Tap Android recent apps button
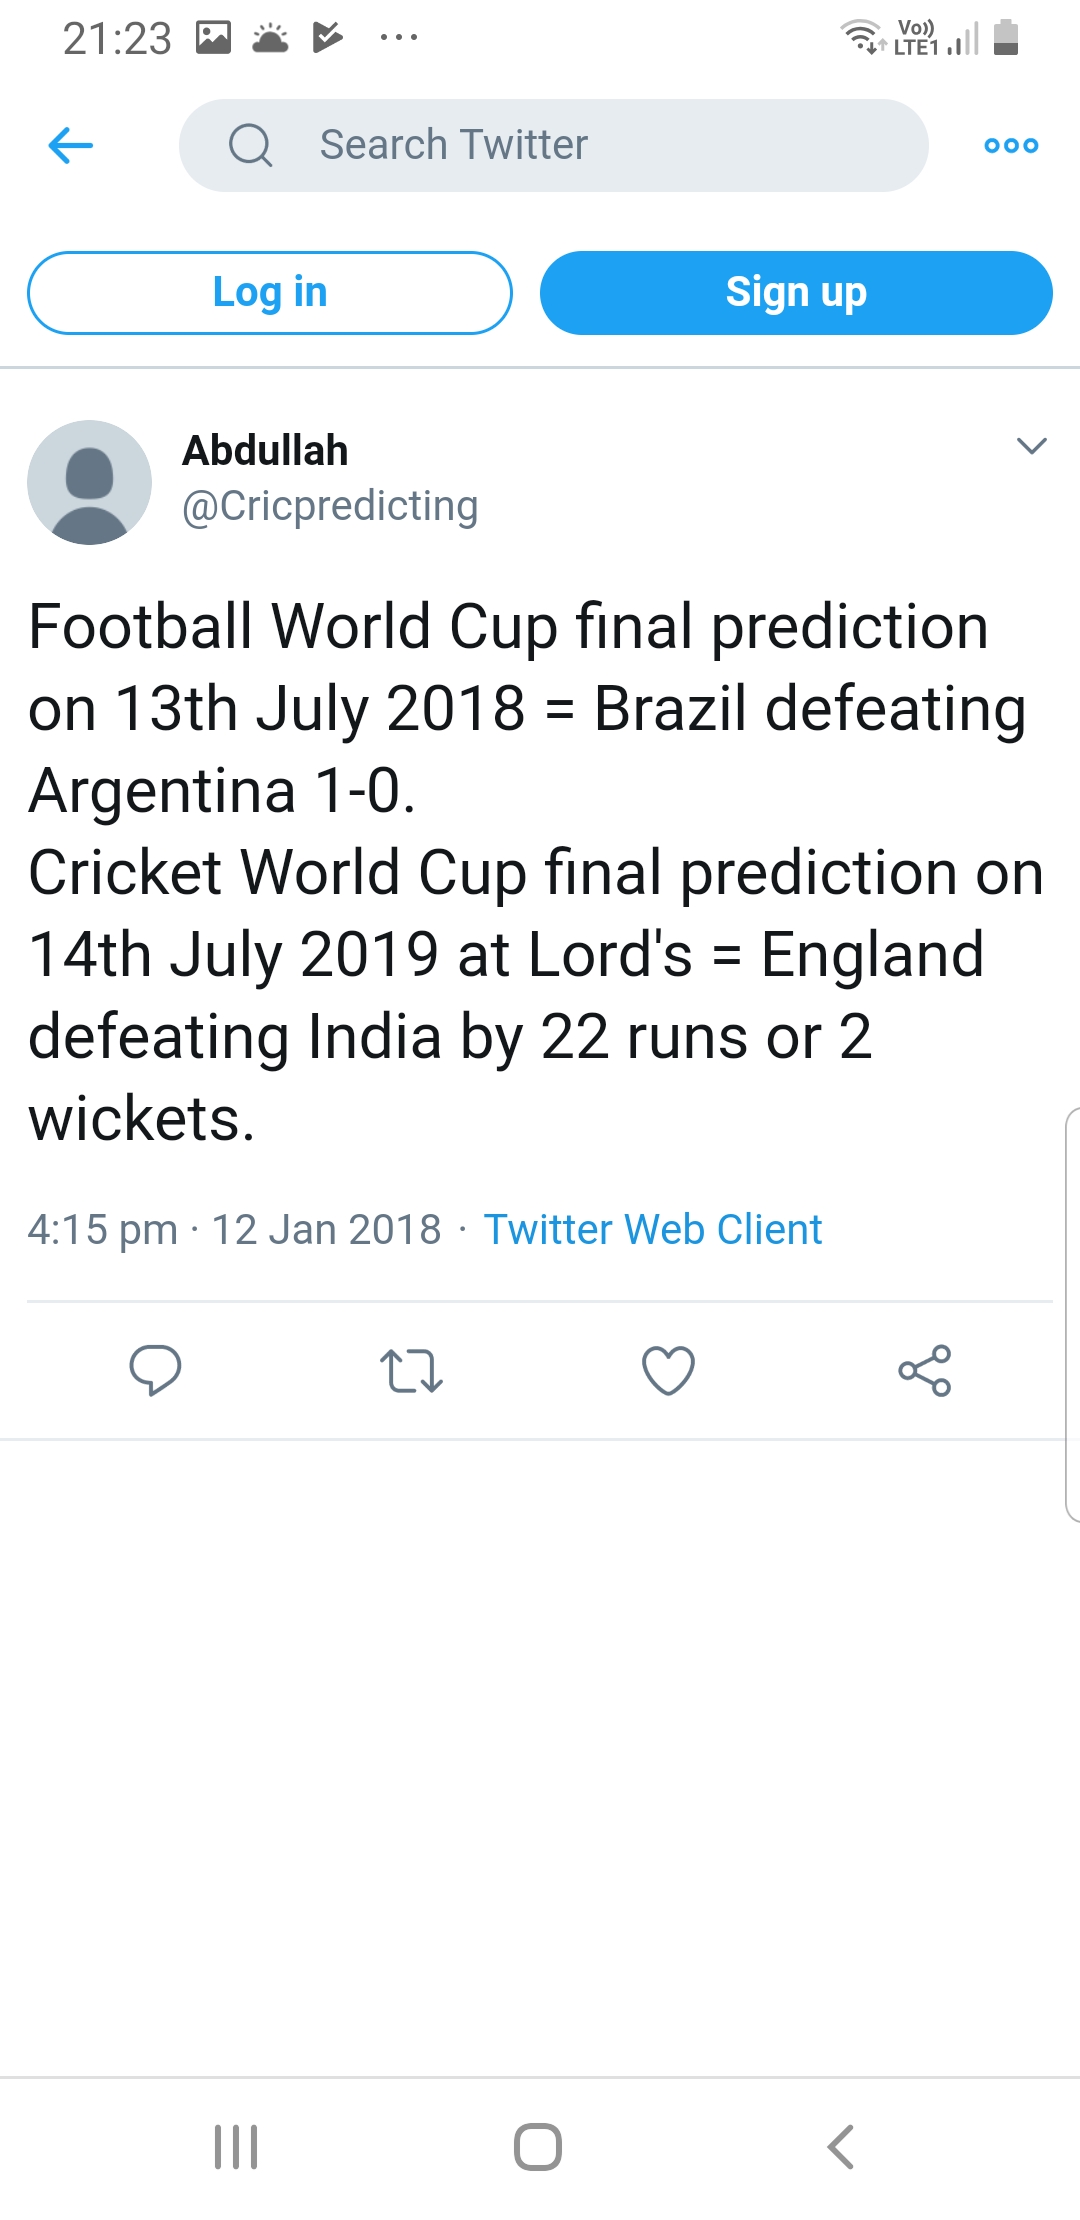1080x2220 pixels. (x=237, y=2146)
